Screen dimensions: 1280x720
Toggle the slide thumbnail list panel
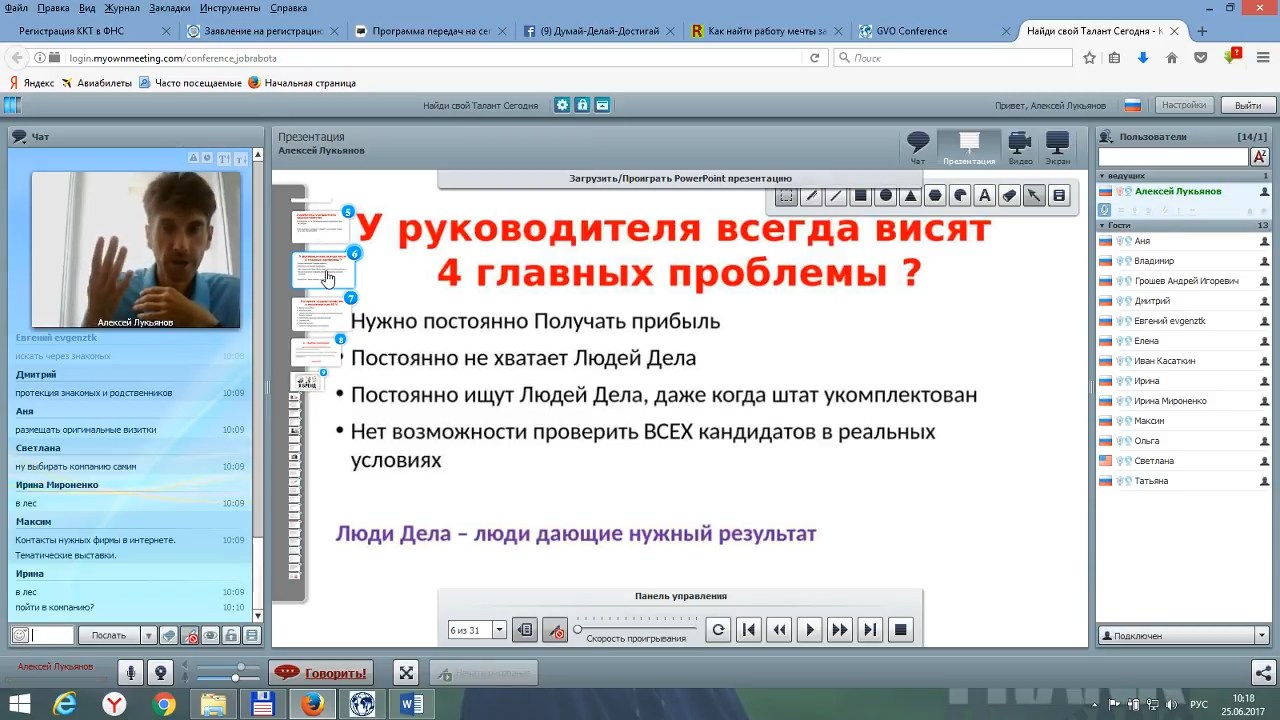(x=524, y=630)
